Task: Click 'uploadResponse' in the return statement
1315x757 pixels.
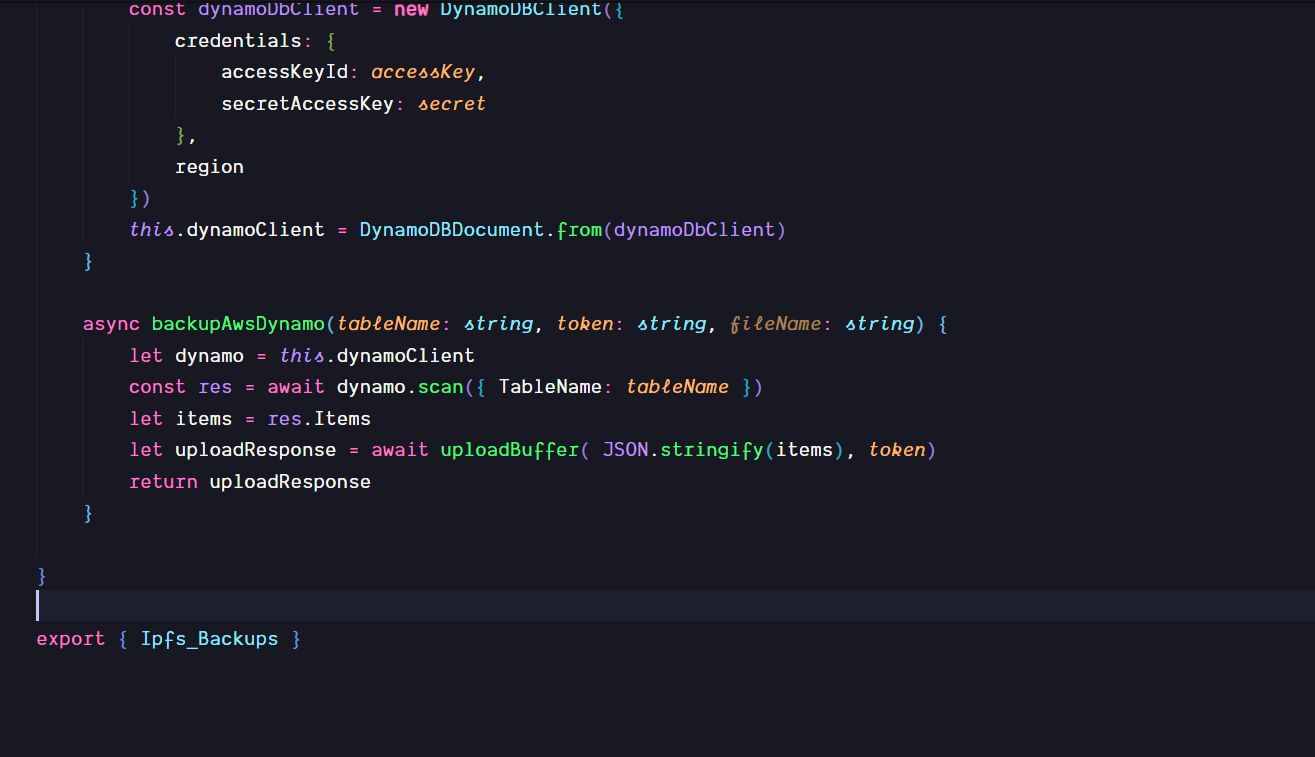Action: click(290, 482)
